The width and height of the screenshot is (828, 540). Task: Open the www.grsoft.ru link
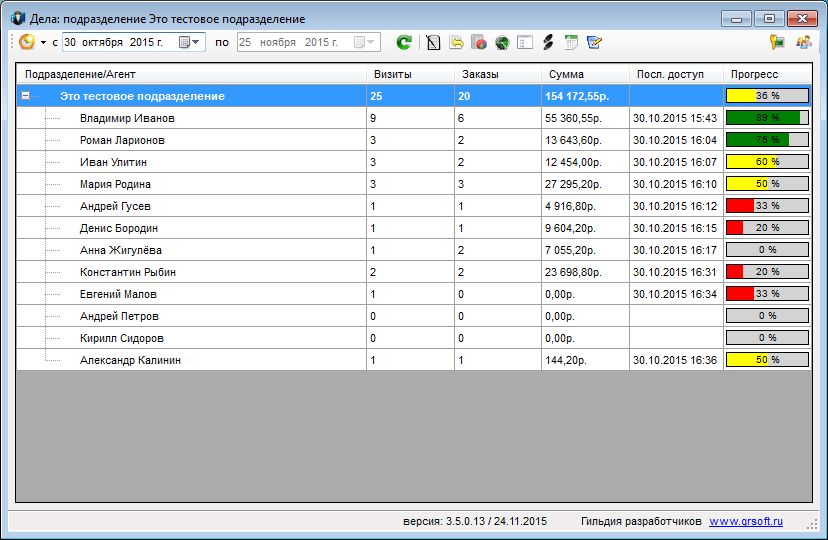[746, 522]
